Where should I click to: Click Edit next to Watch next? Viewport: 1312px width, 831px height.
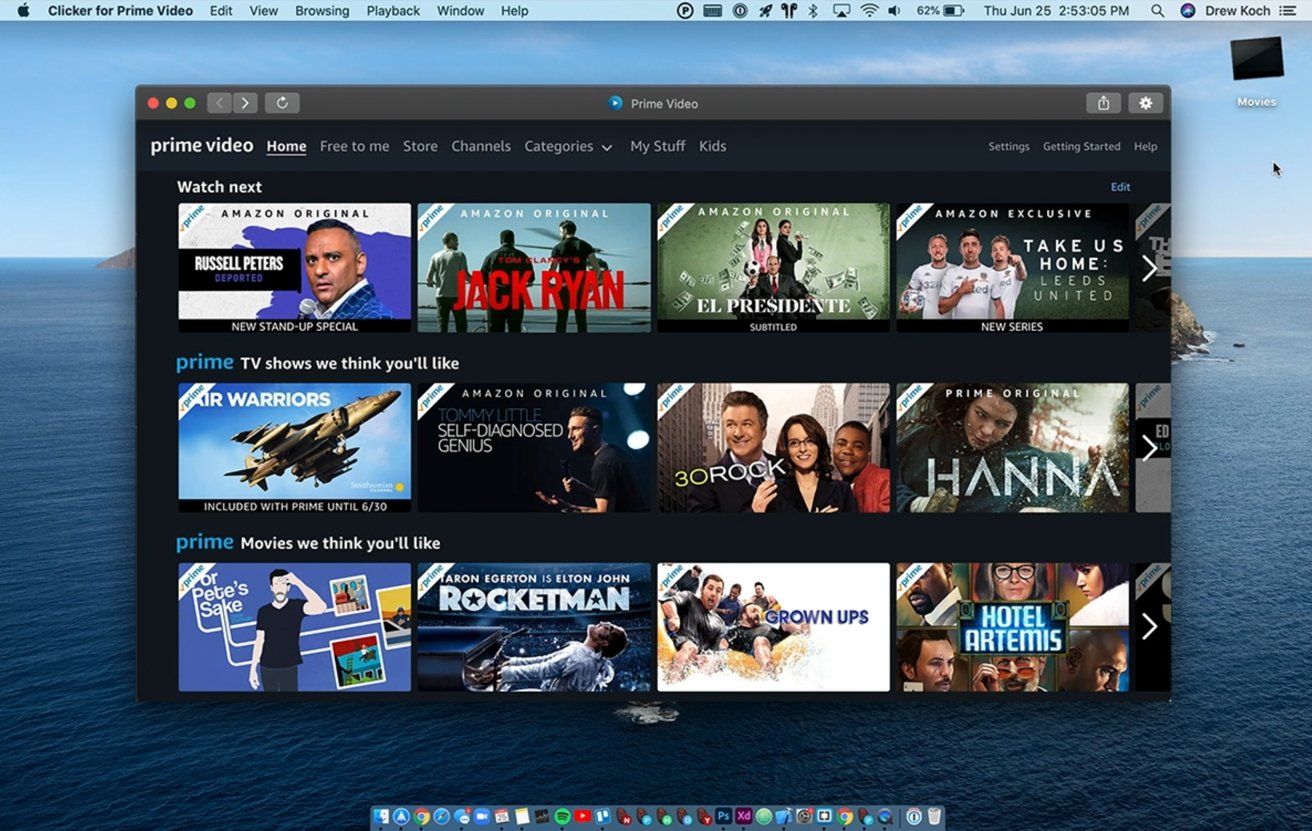click(x=1121, y=187)
